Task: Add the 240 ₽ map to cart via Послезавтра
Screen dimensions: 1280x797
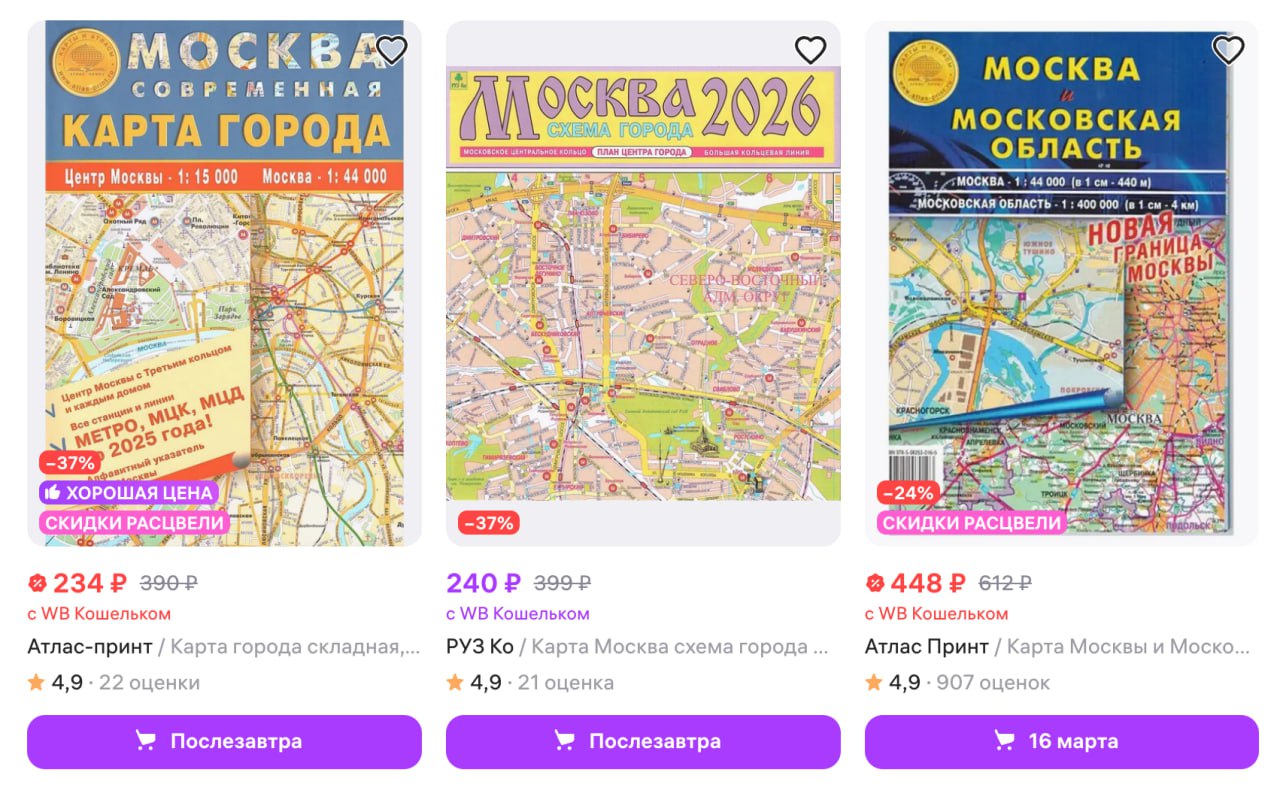Action: click(x=643, y=741)
